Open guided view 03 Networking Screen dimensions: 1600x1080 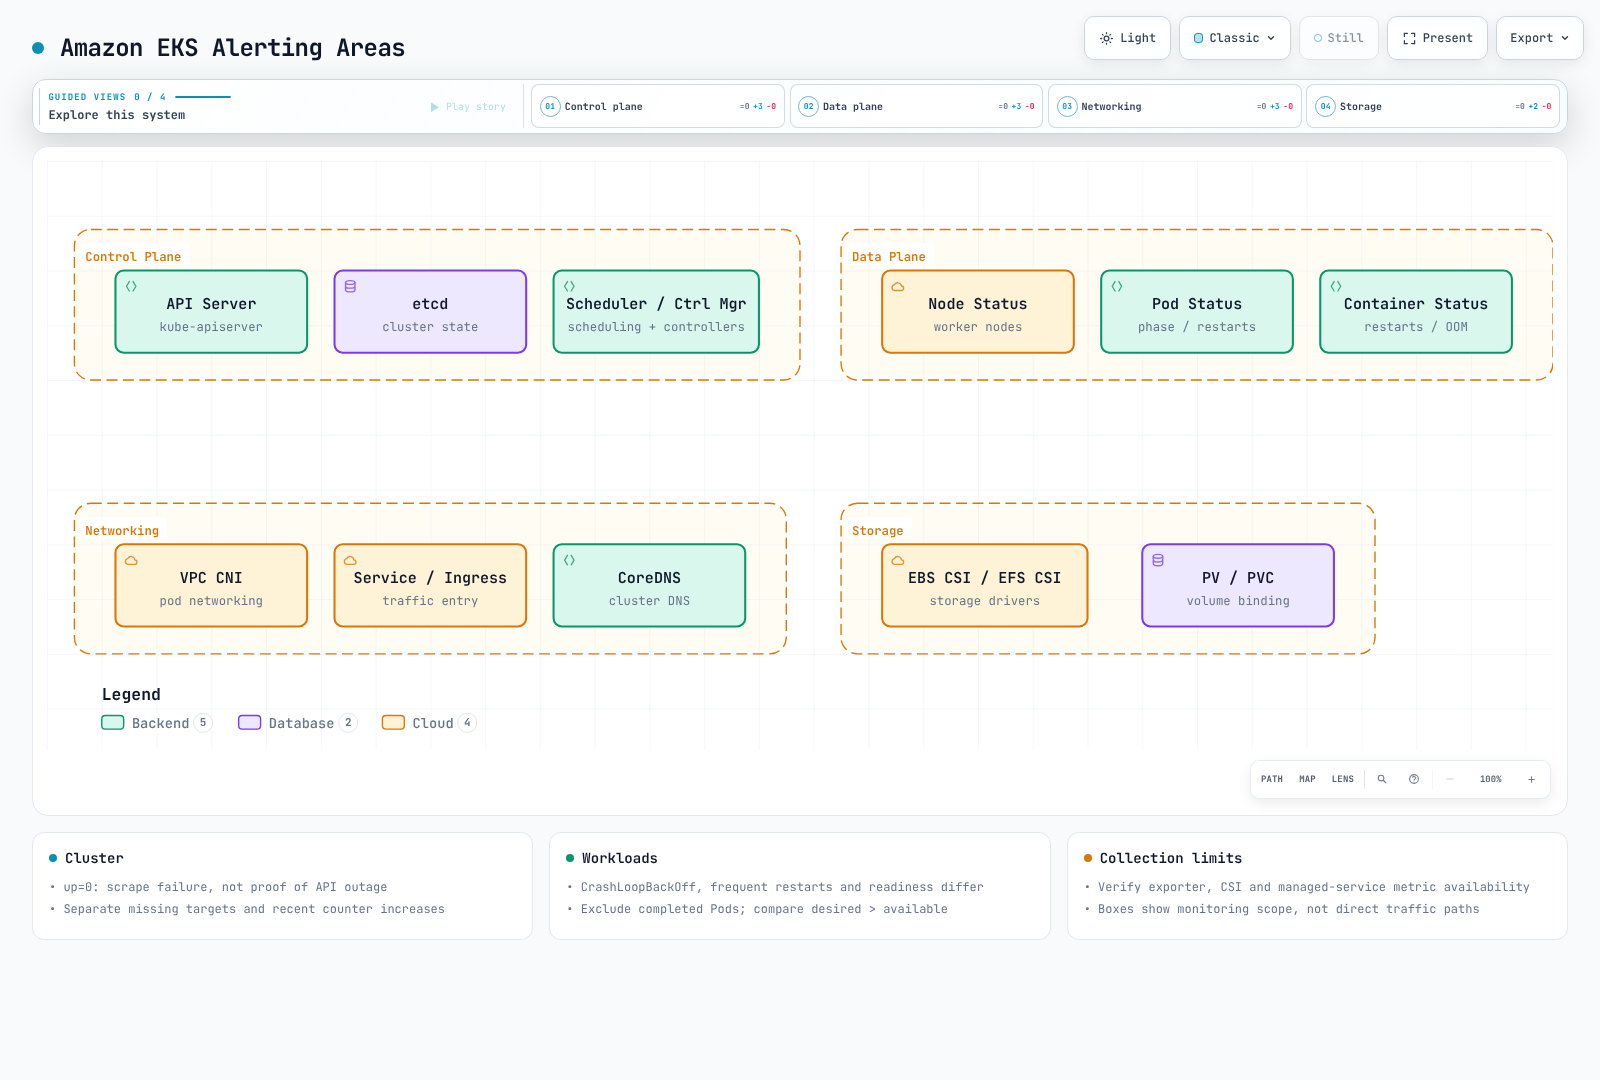pyautogui.click(x=1175, y=106)
